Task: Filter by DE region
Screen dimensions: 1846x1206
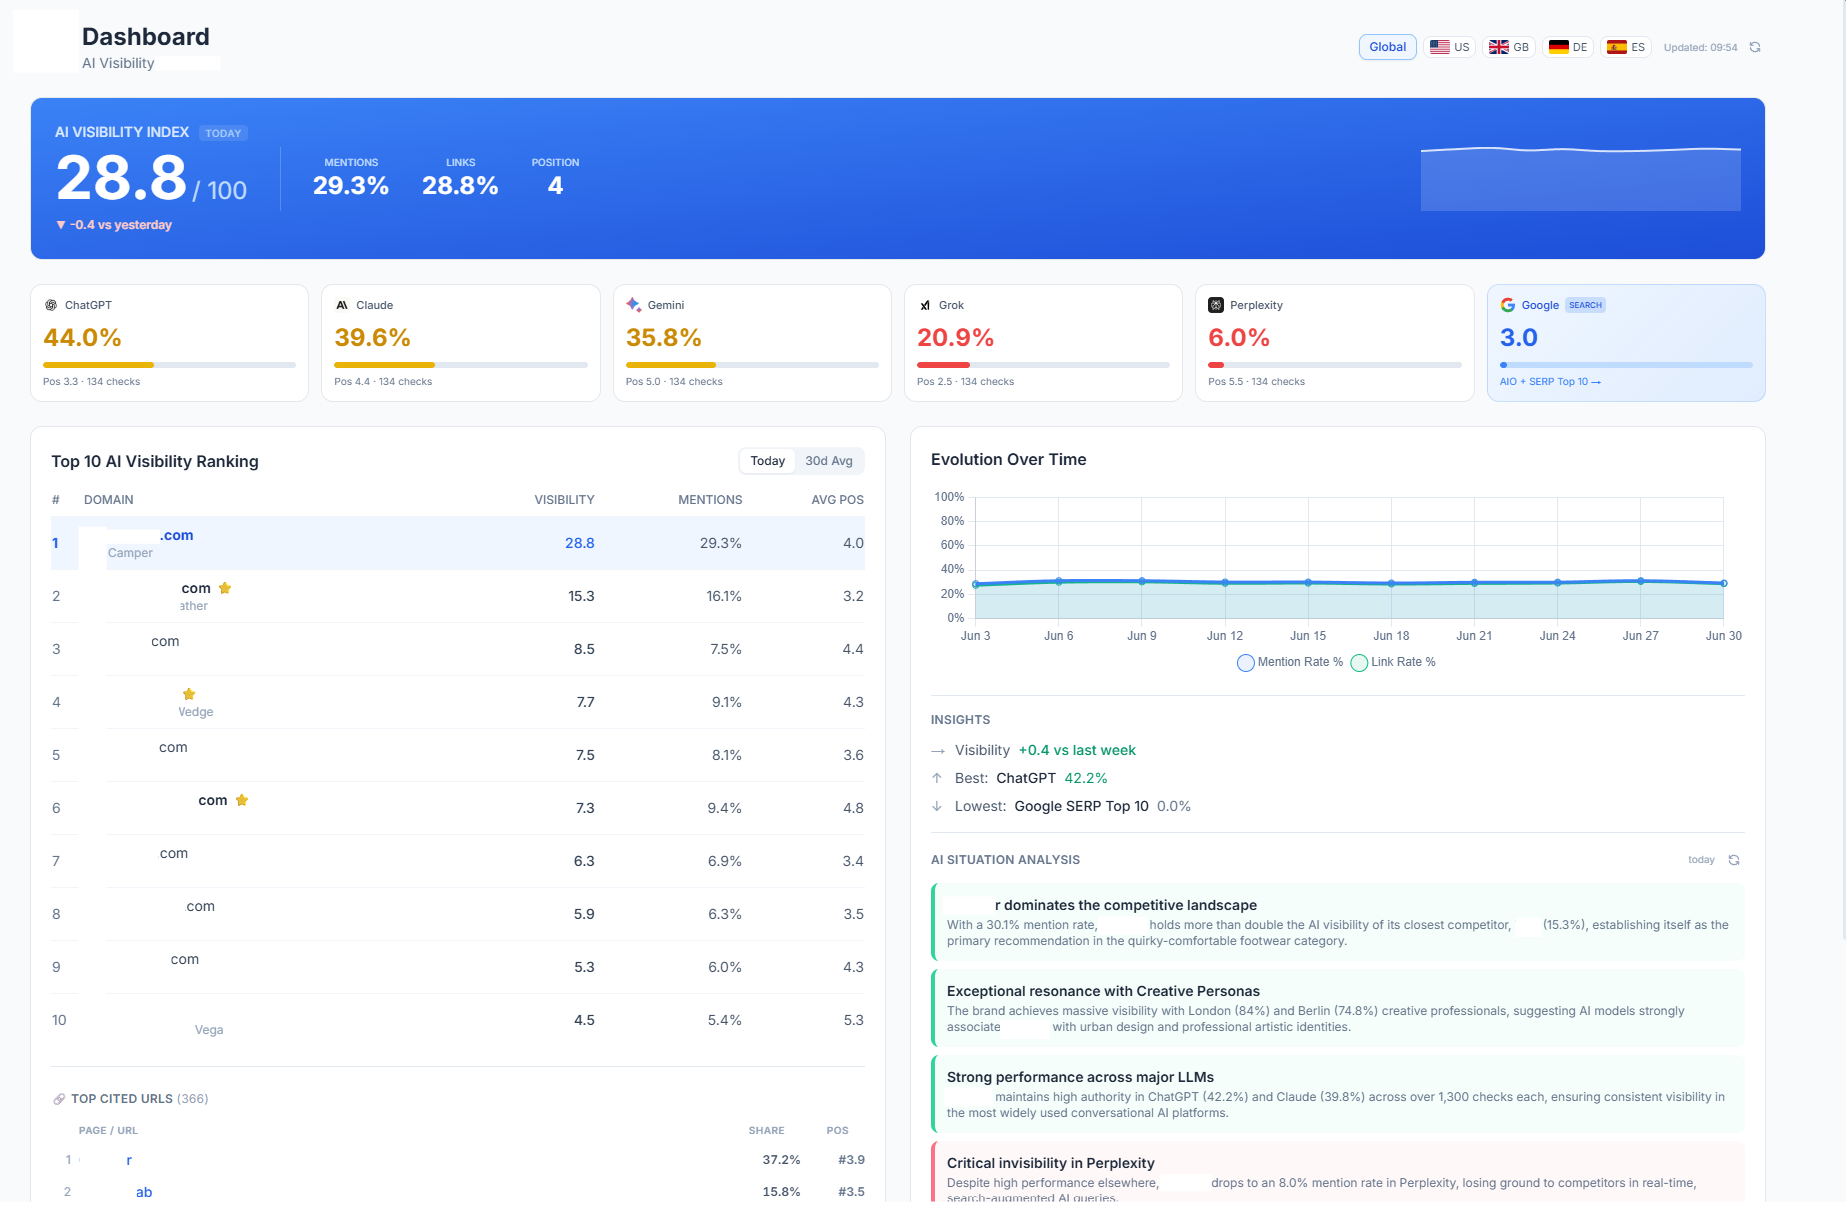Action: (1568, 47)
